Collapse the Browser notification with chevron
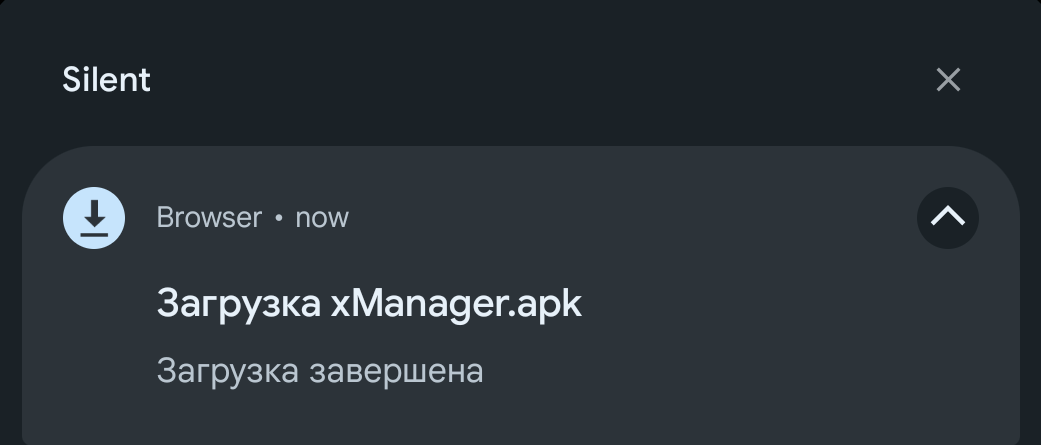Image resolution: width=1041 pixels, height=445 pixels. tap(947, 218)
